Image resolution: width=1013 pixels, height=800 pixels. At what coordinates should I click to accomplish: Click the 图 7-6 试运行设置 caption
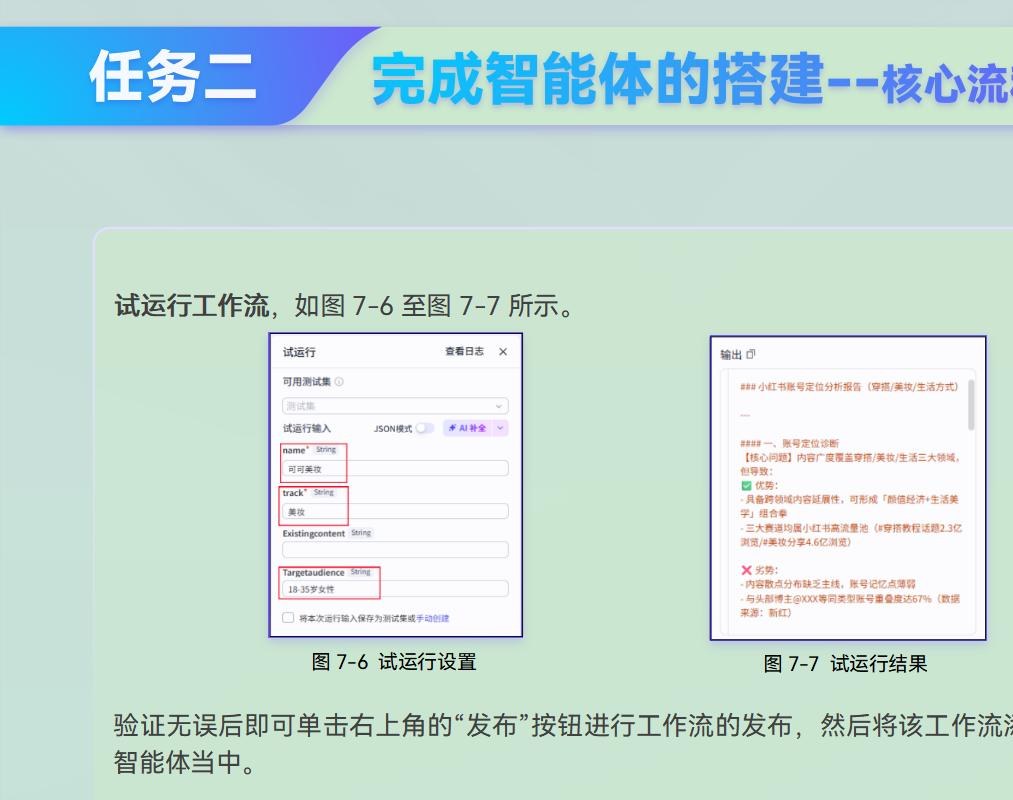click(394, 662)
